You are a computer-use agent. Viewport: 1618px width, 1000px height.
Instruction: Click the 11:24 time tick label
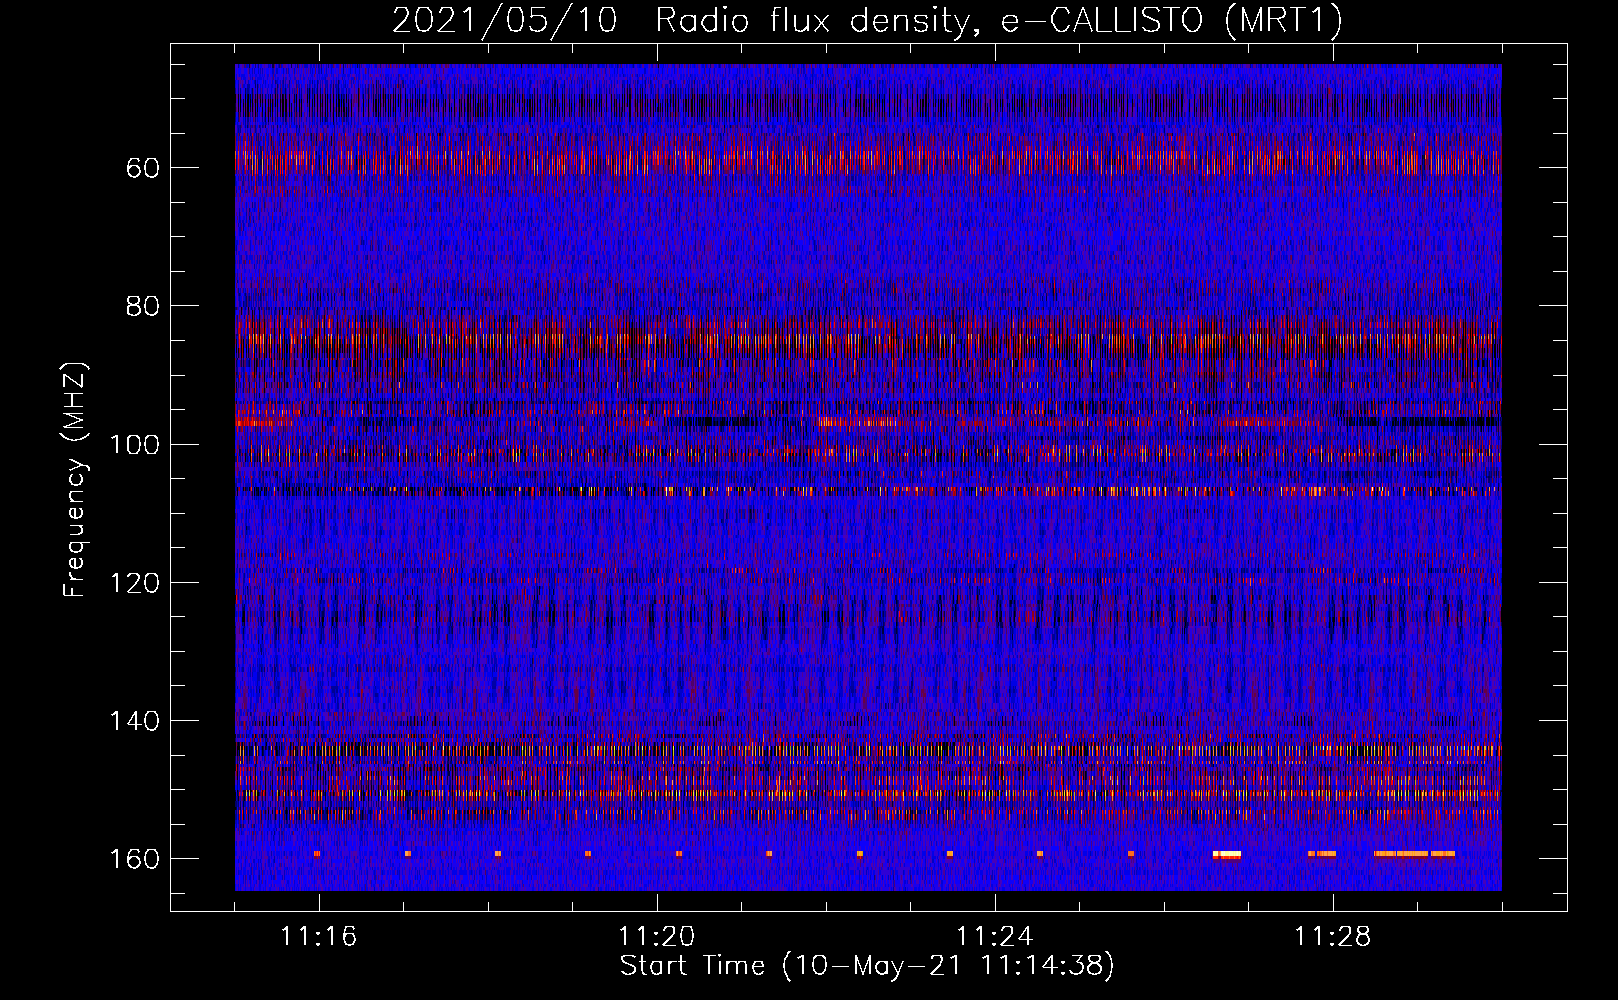995,937
